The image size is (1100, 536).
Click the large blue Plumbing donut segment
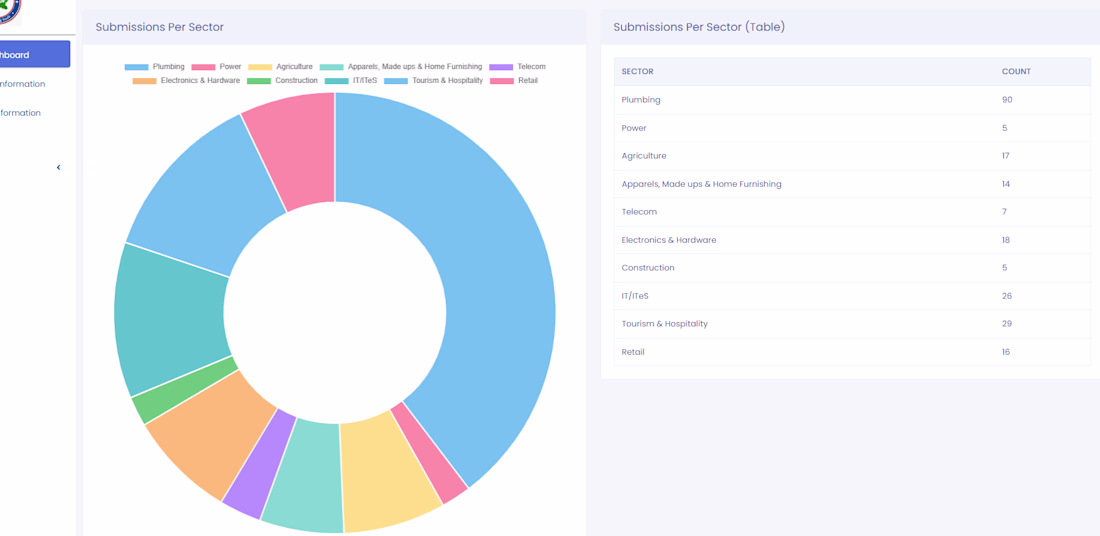(x=490, y=280)
